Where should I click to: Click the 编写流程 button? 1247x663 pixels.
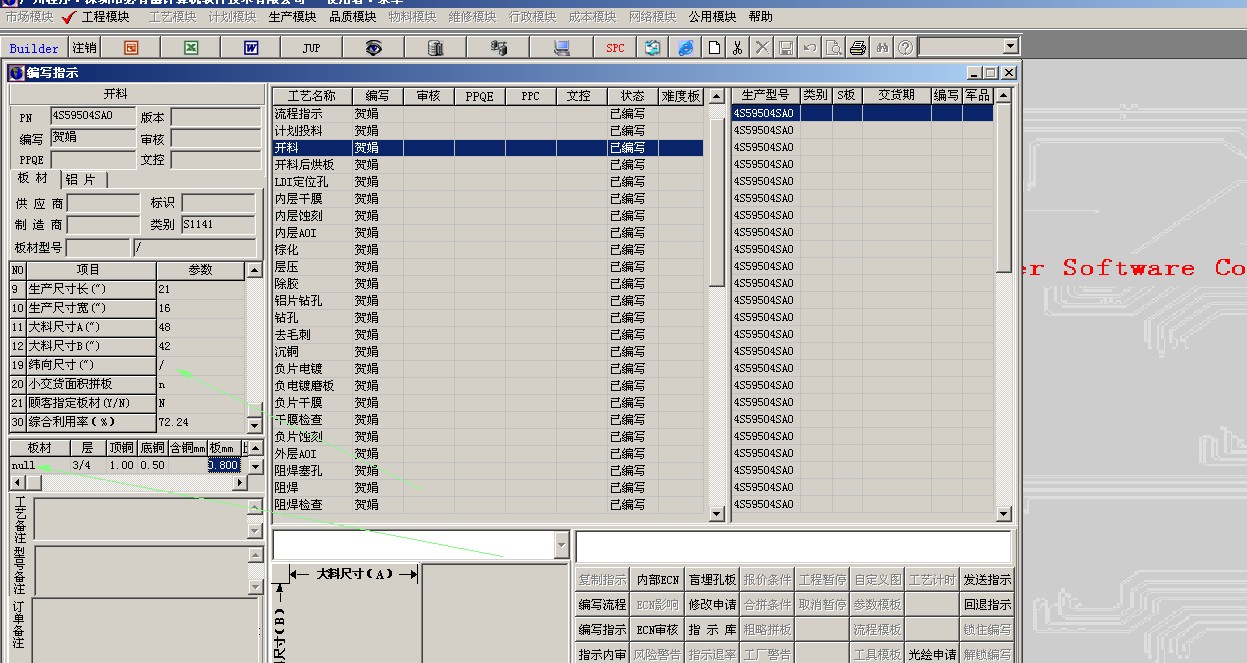pos(602,605)
